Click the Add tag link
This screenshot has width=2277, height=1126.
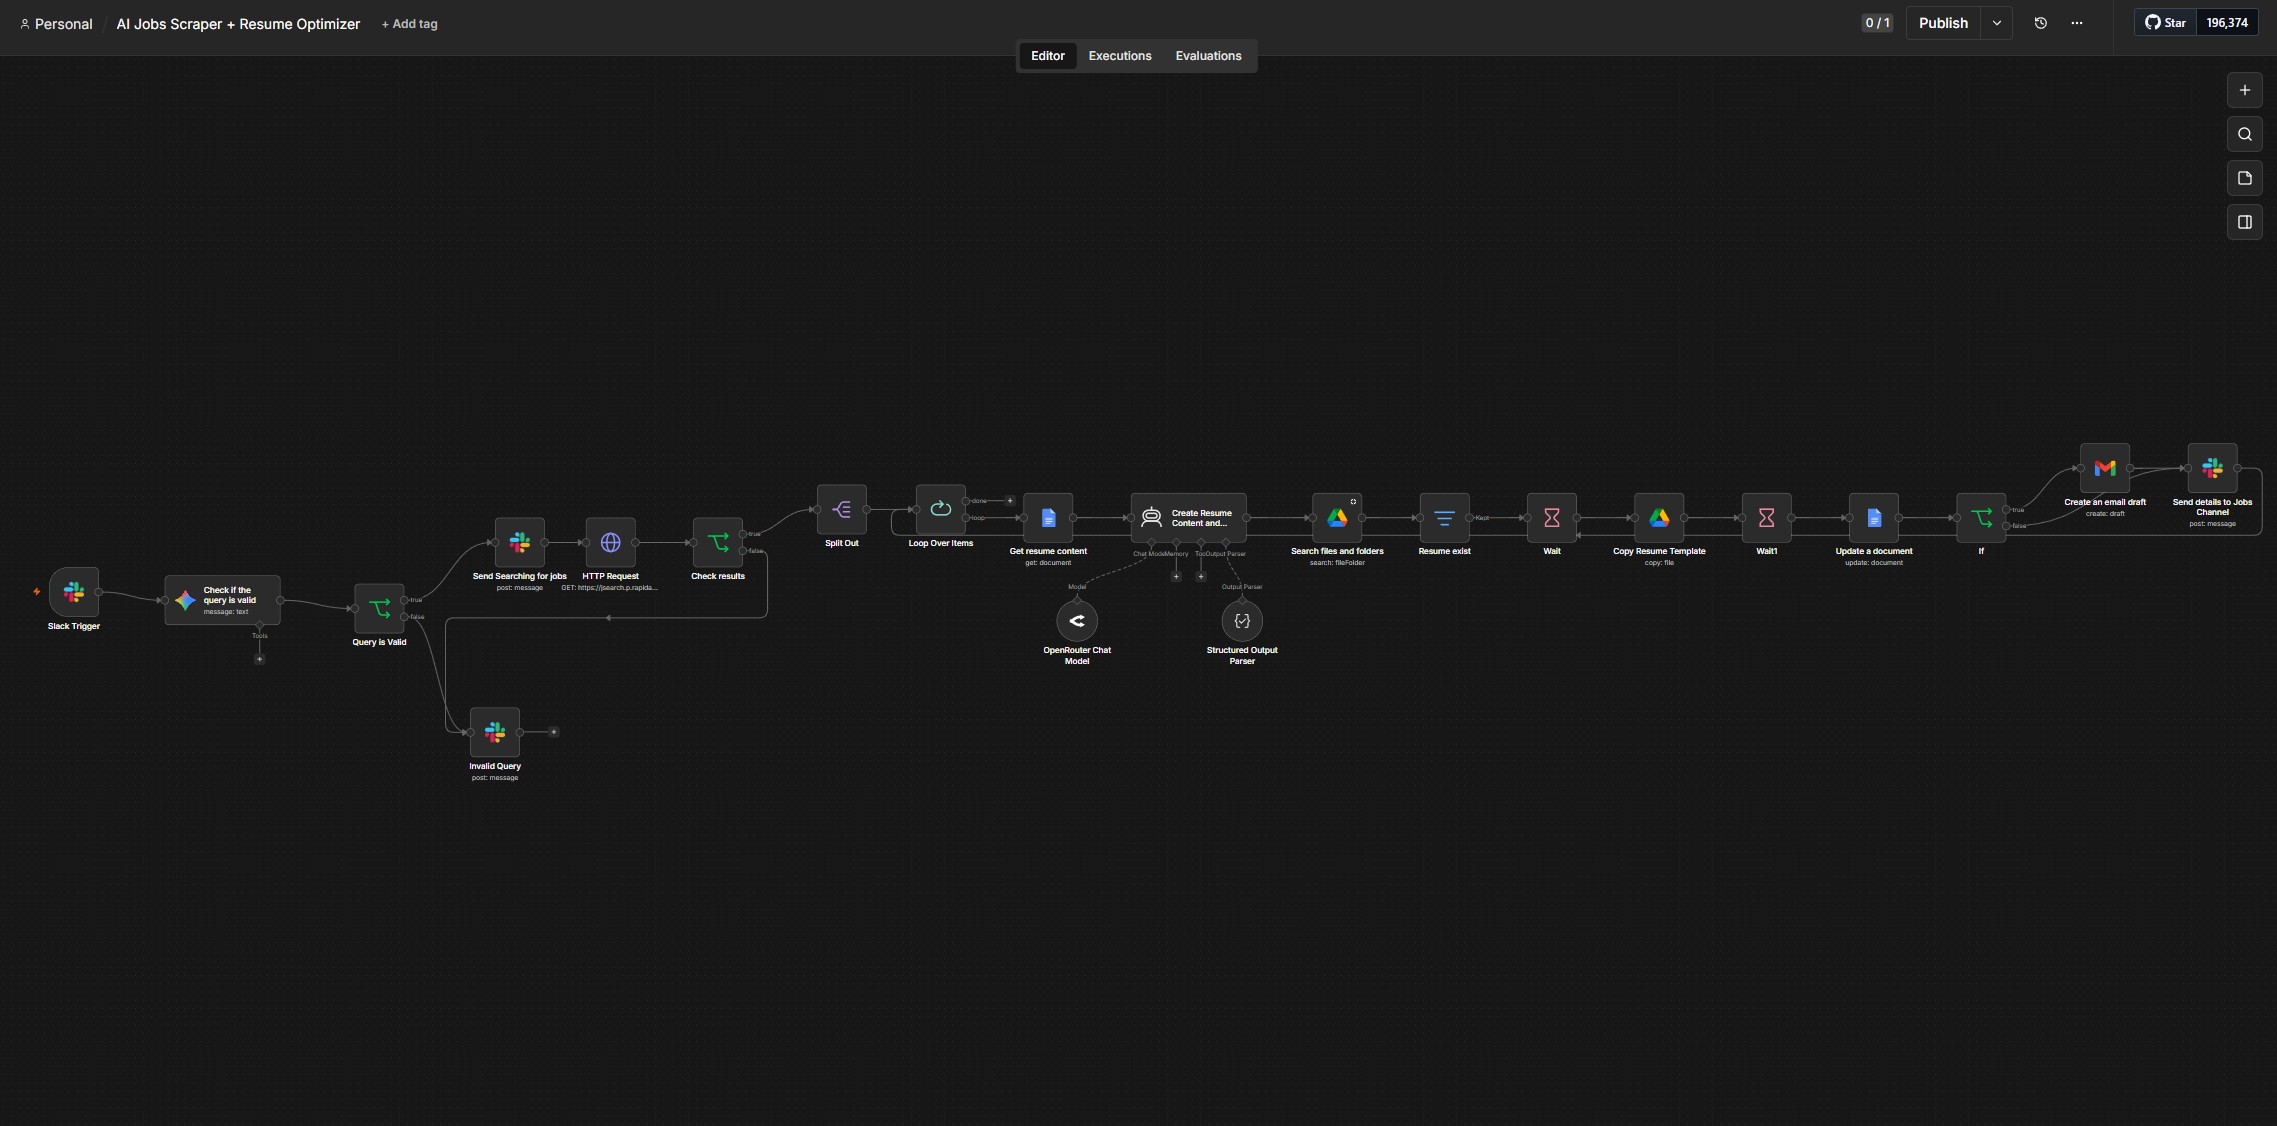click(409, 24)
